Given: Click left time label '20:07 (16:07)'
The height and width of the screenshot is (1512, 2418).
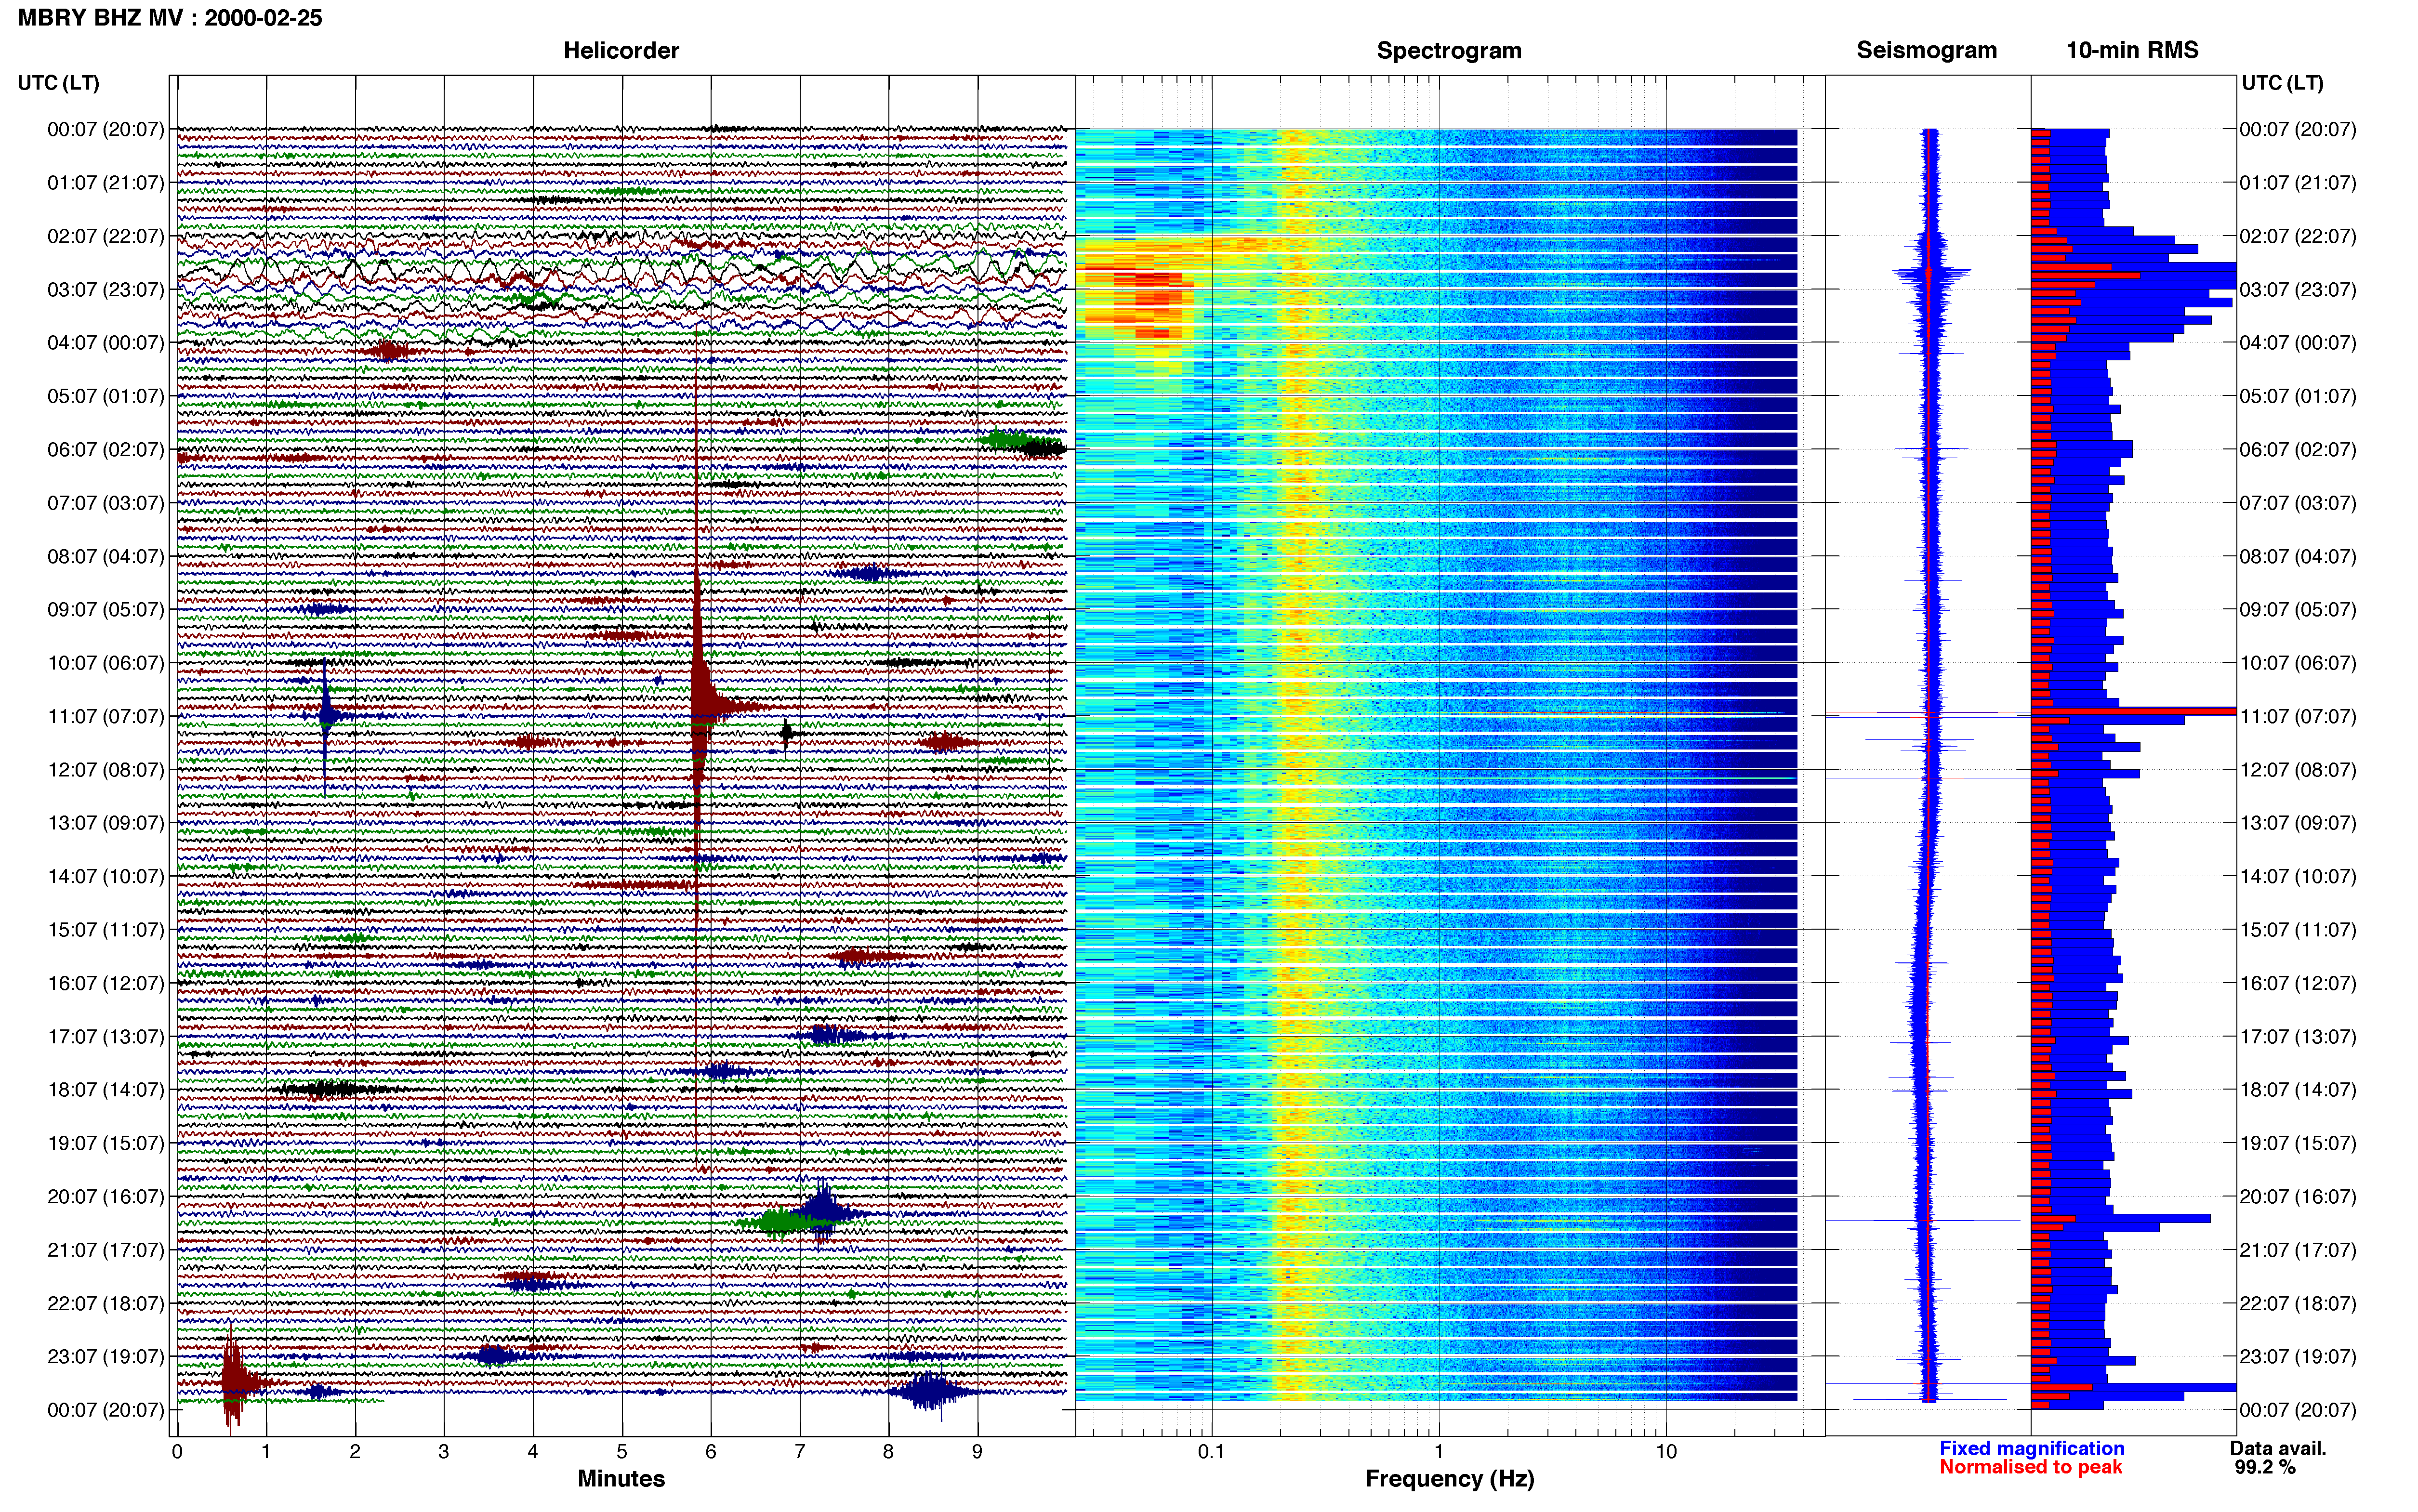Looking at the screenshot, I should [x=106, y=1196].
